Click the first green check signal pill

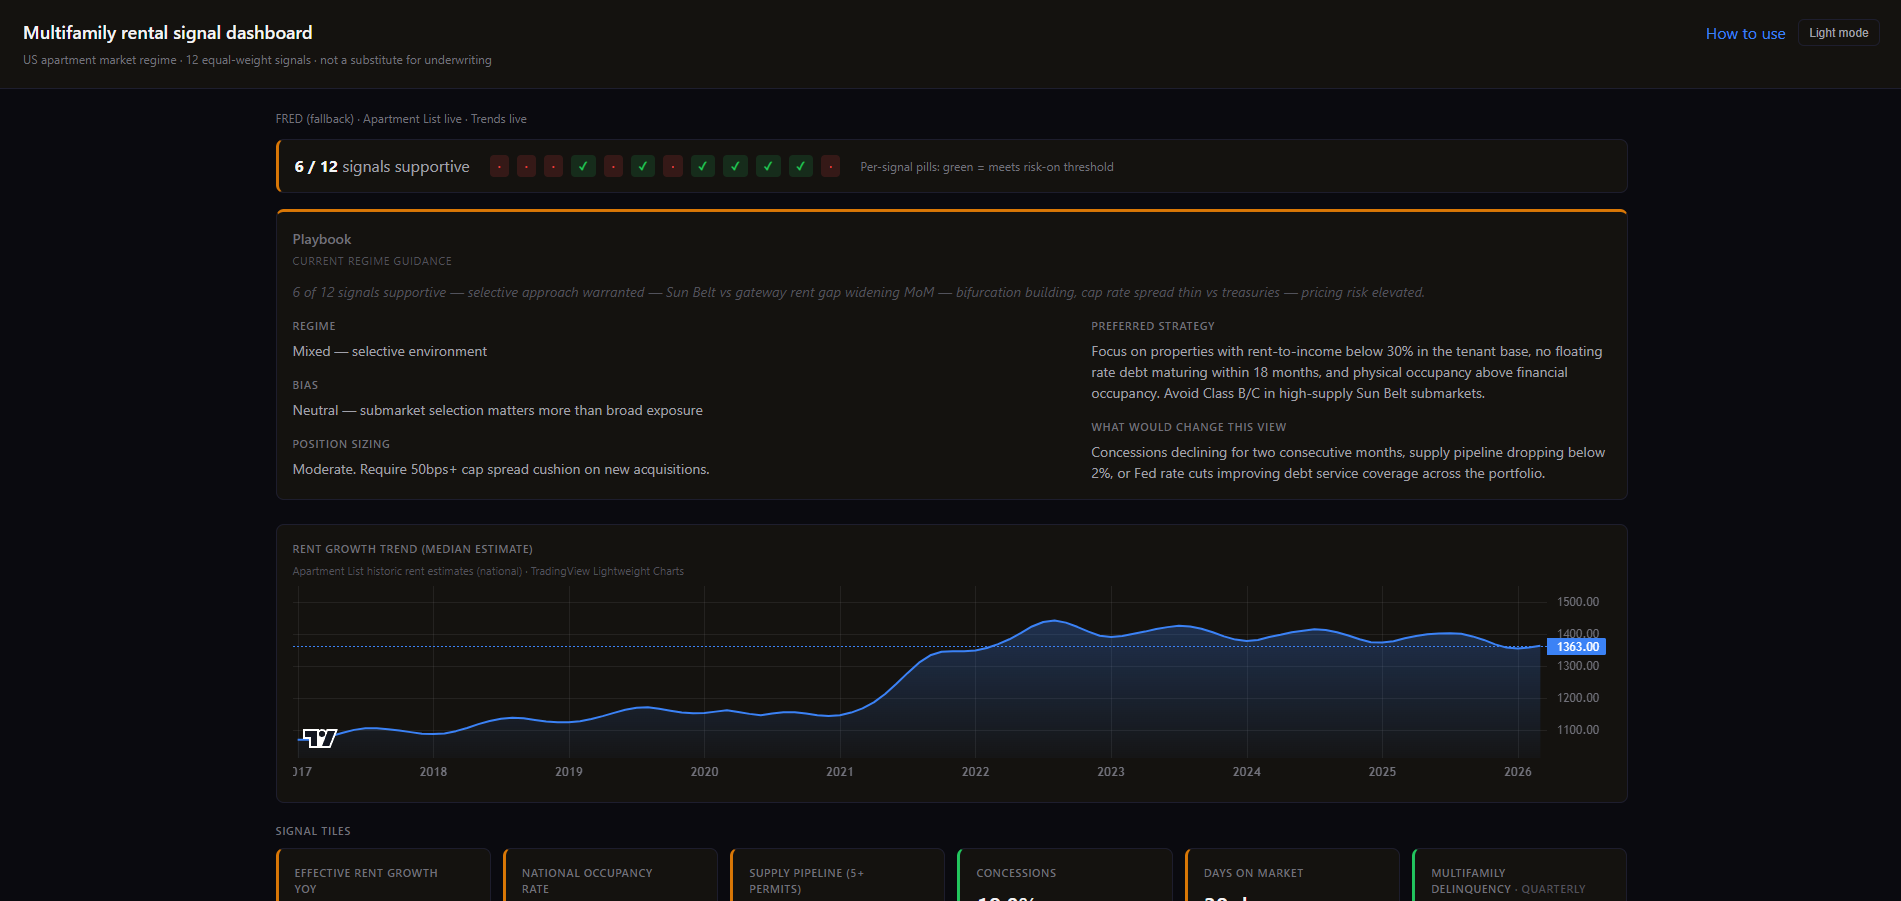tap(583, 166)
